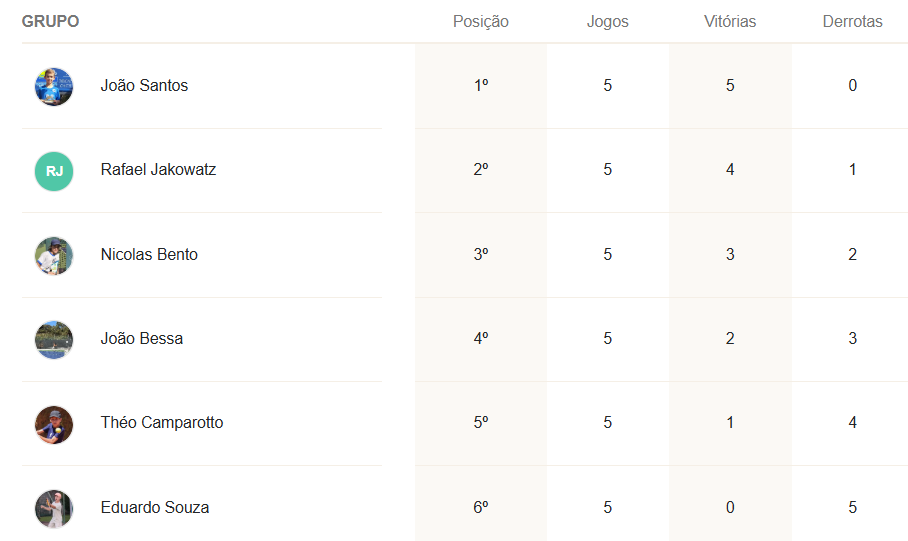Click the Rafael Jakowatz name link
908x541 pixels.
point(158,170)
